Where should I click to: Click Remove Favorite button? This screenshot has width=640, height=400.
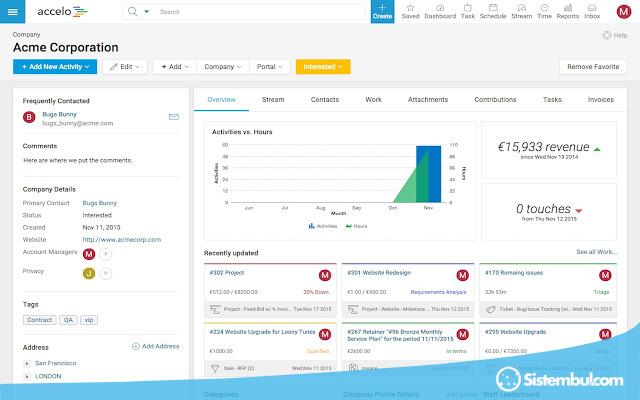[593, 67]
